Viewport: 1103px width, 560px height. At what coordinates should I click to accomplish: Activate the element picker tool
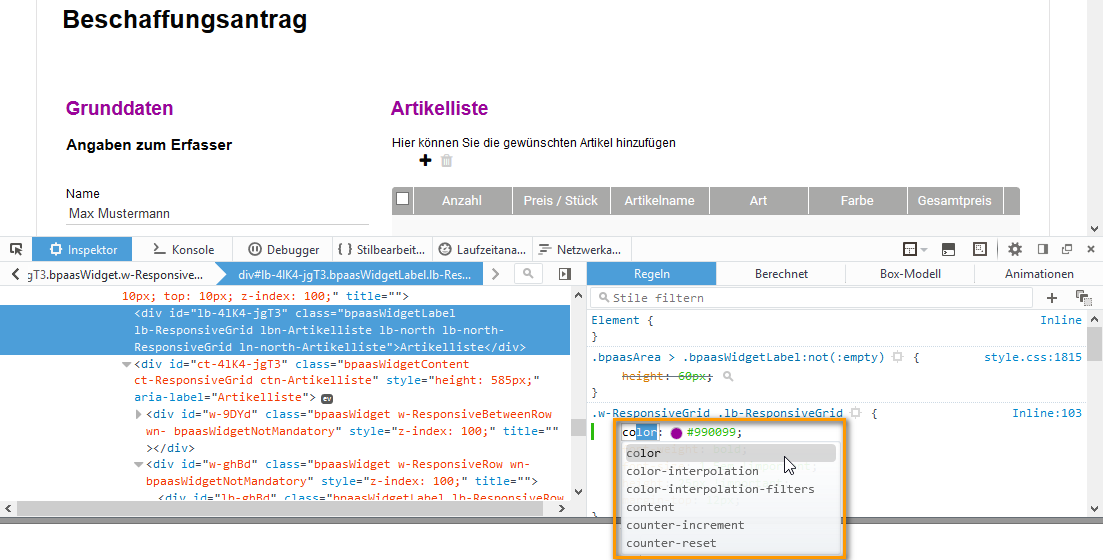point(16,249)
